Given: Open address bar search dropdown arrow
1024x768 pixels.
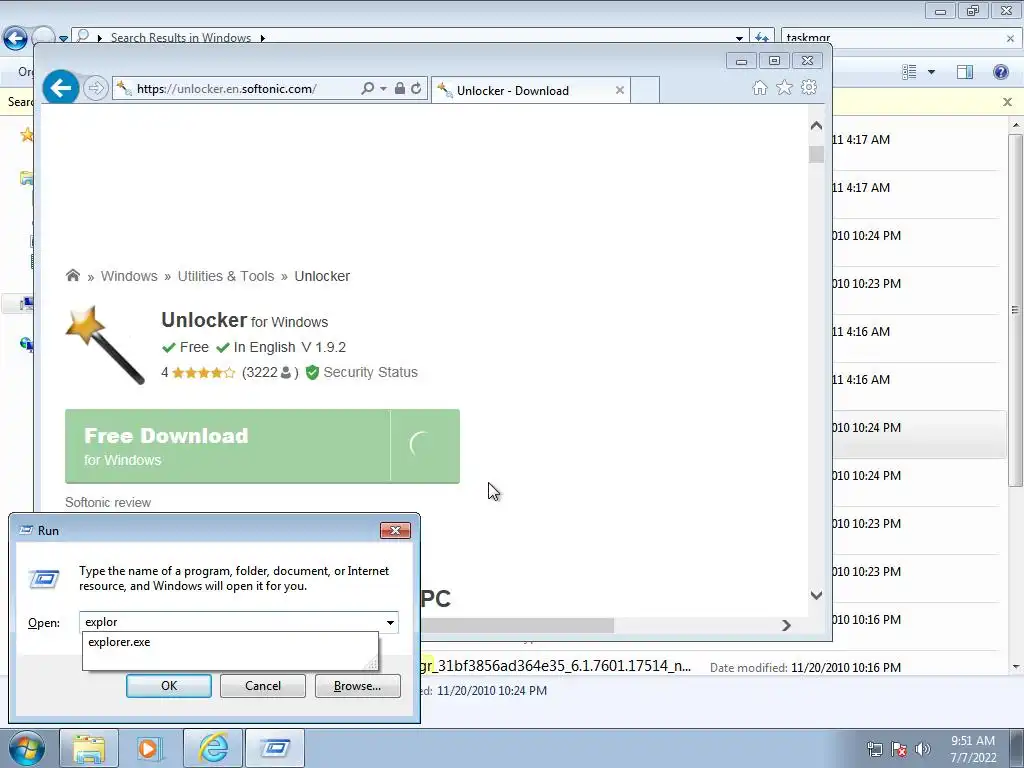Looking at the screenshot, I should (383, 89).
